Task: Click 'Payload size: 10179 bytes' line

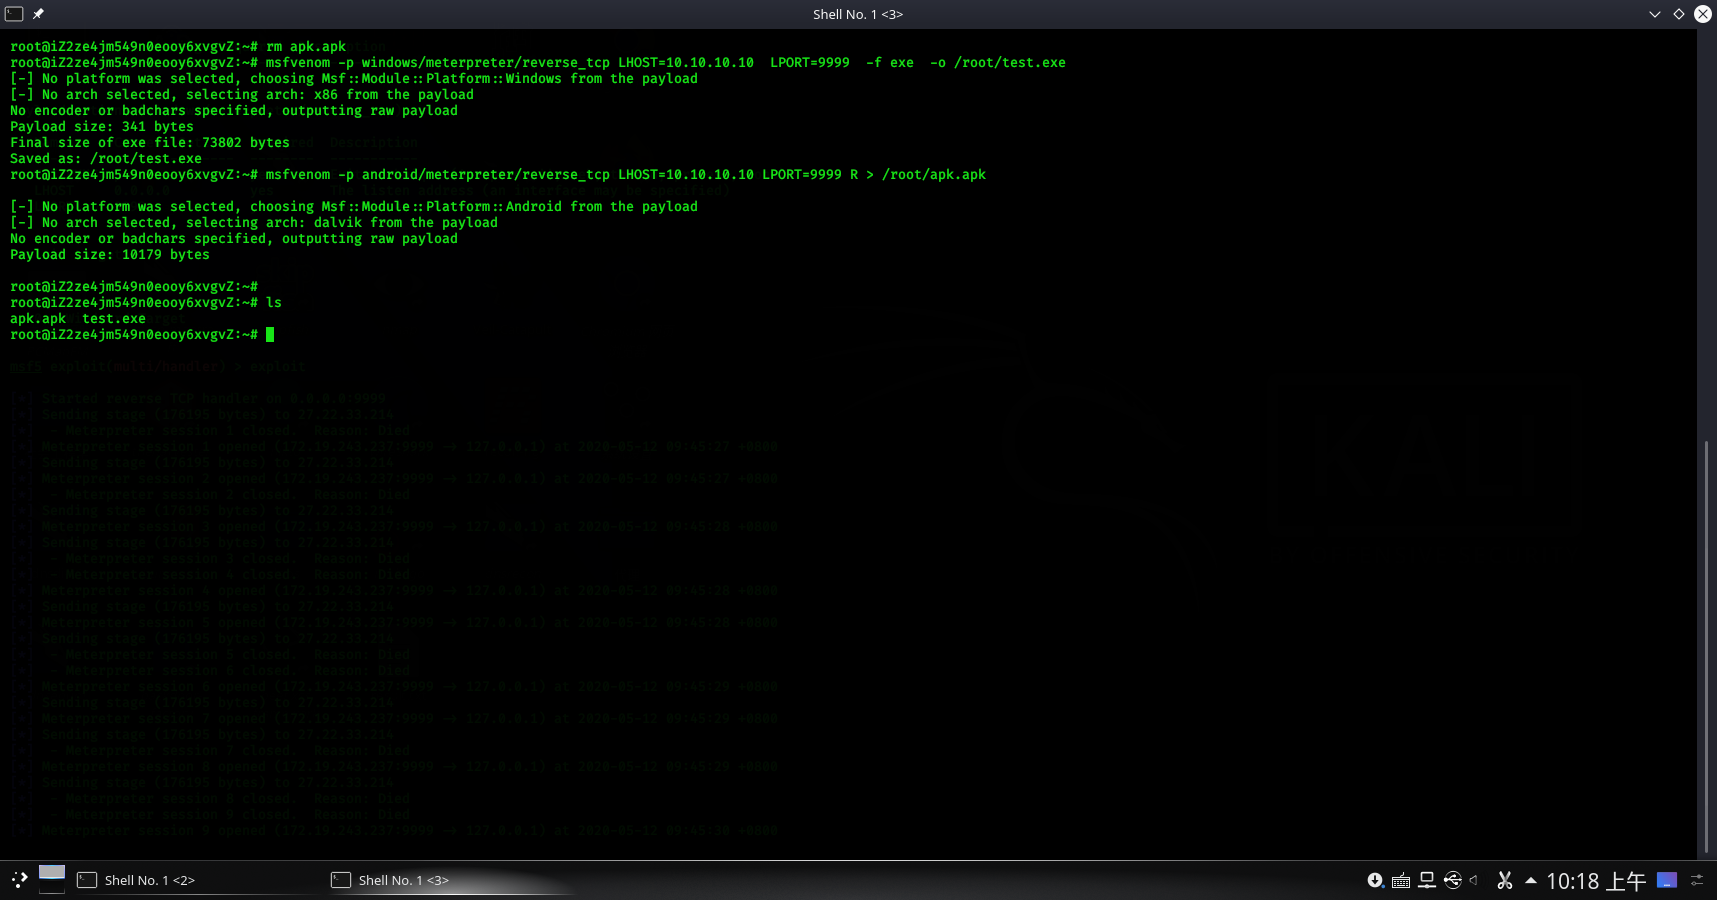Action: coord(110,255)
